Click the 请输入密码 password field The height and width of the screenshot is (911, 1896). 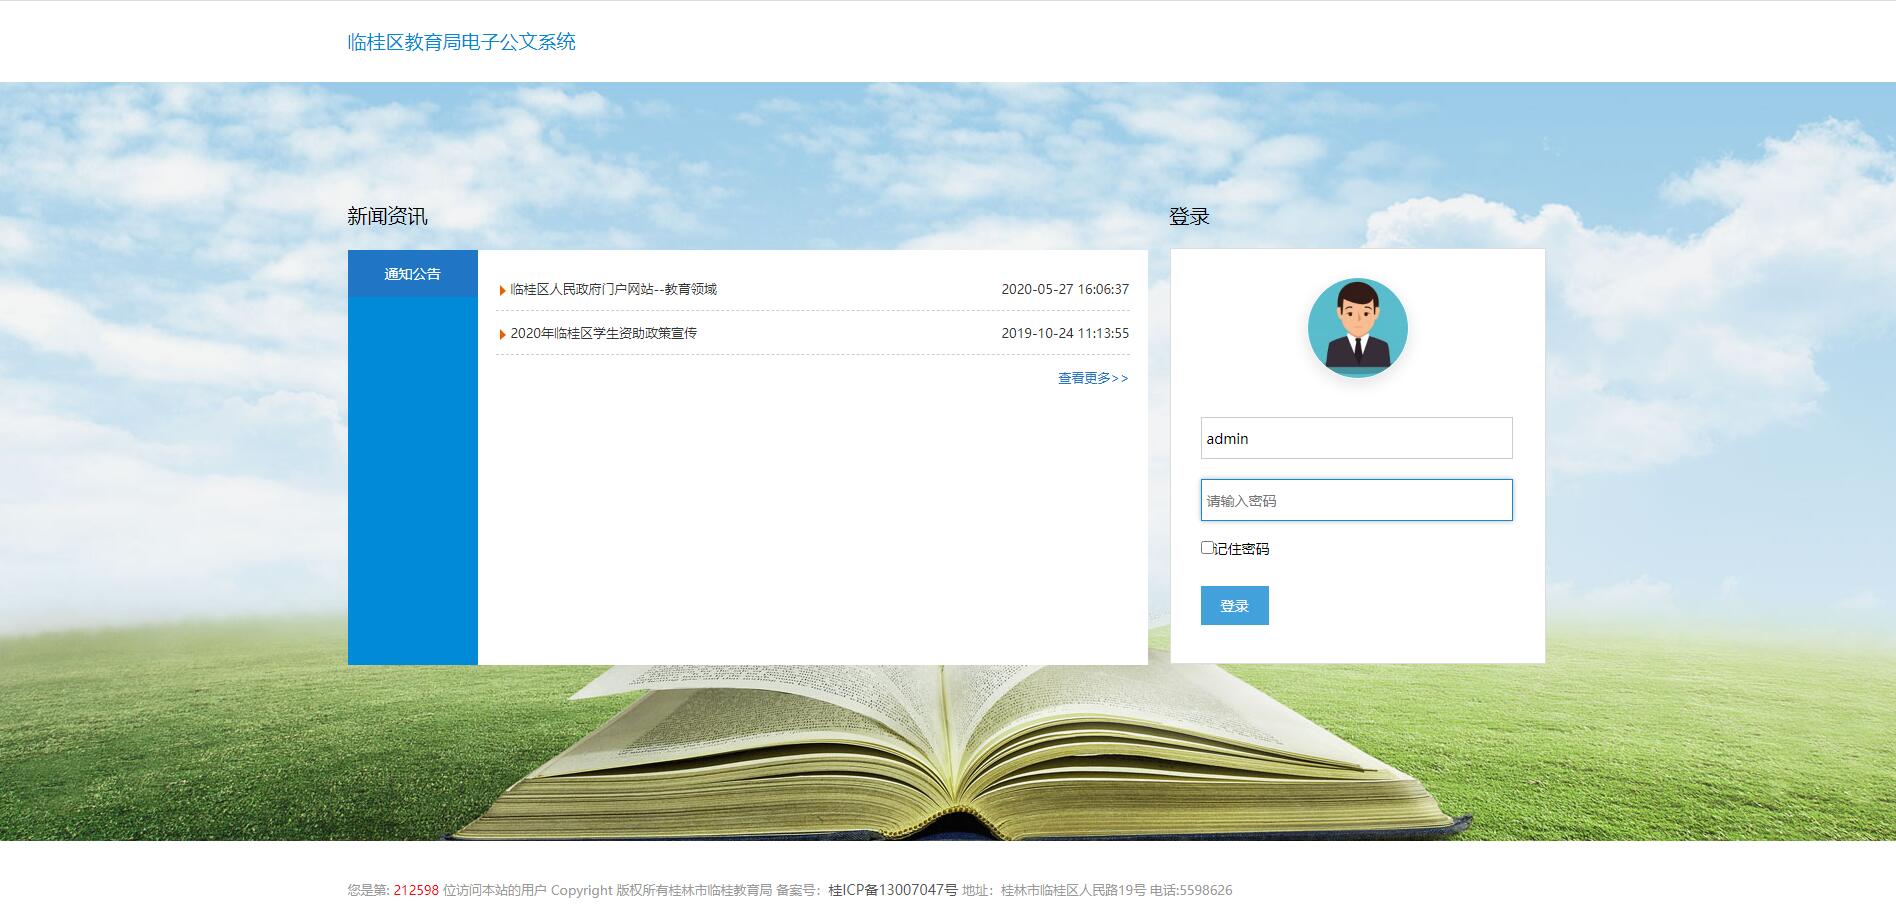coord(1356,500)
